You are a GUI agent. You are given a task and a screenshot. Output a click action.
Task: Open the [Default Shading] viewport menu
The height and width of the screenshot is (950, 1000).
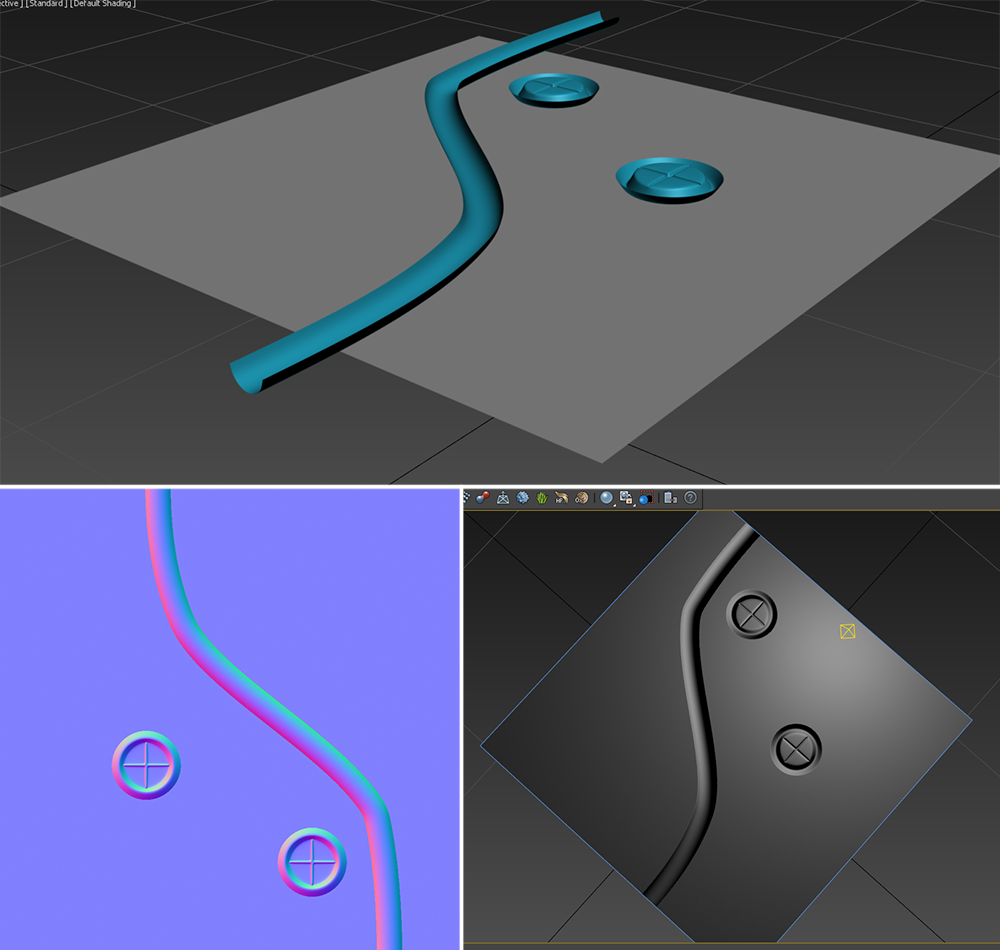click(x=103, y=4)
